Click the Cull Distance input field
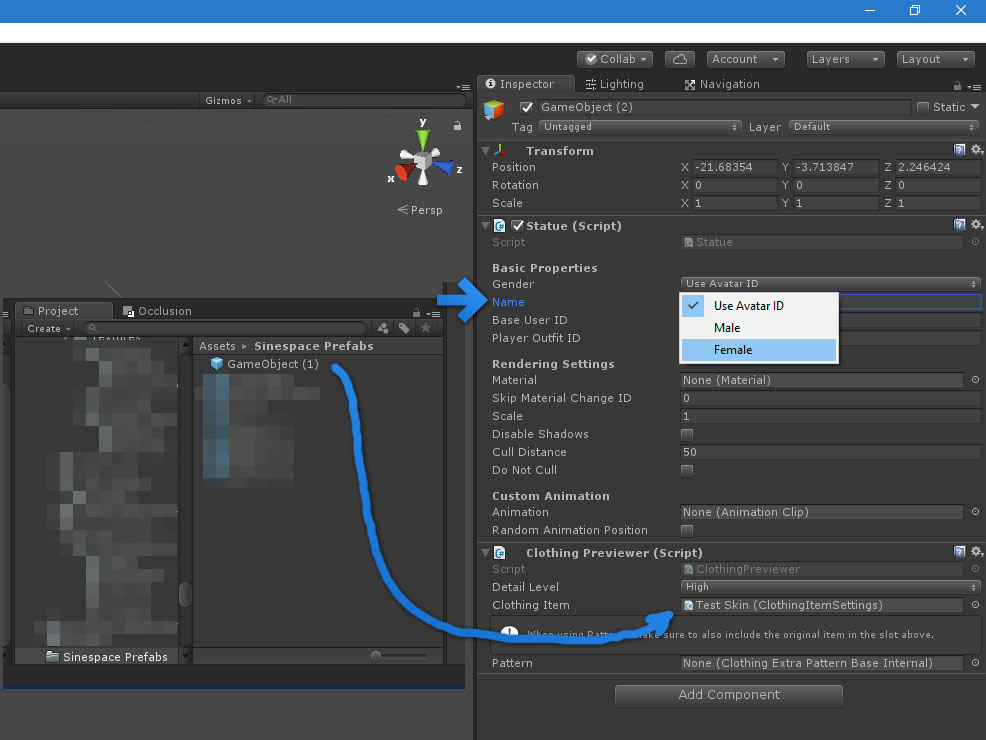Viewport: 986px width, 740px height. pos(830,452)
